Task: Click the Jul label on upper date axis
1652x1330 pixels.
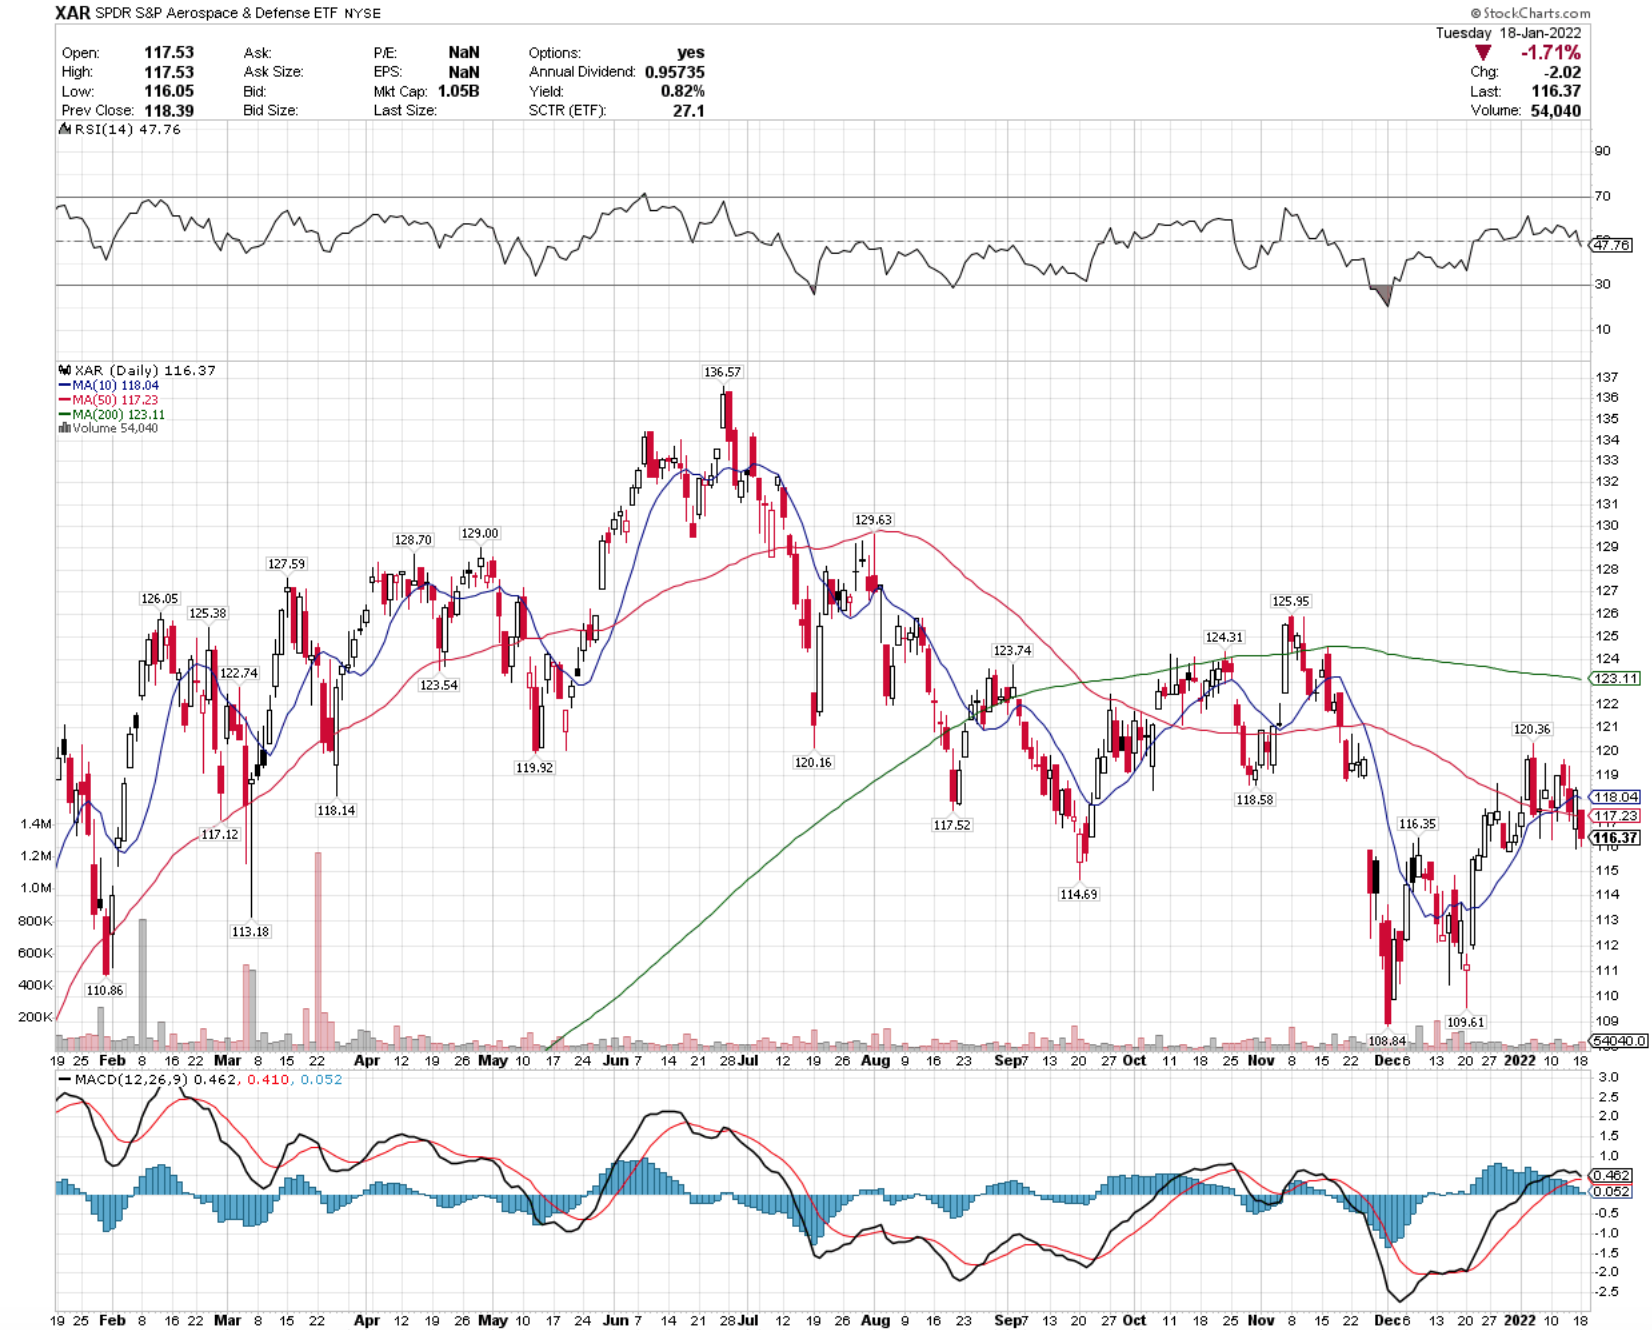Action: tap(747, 1061)
